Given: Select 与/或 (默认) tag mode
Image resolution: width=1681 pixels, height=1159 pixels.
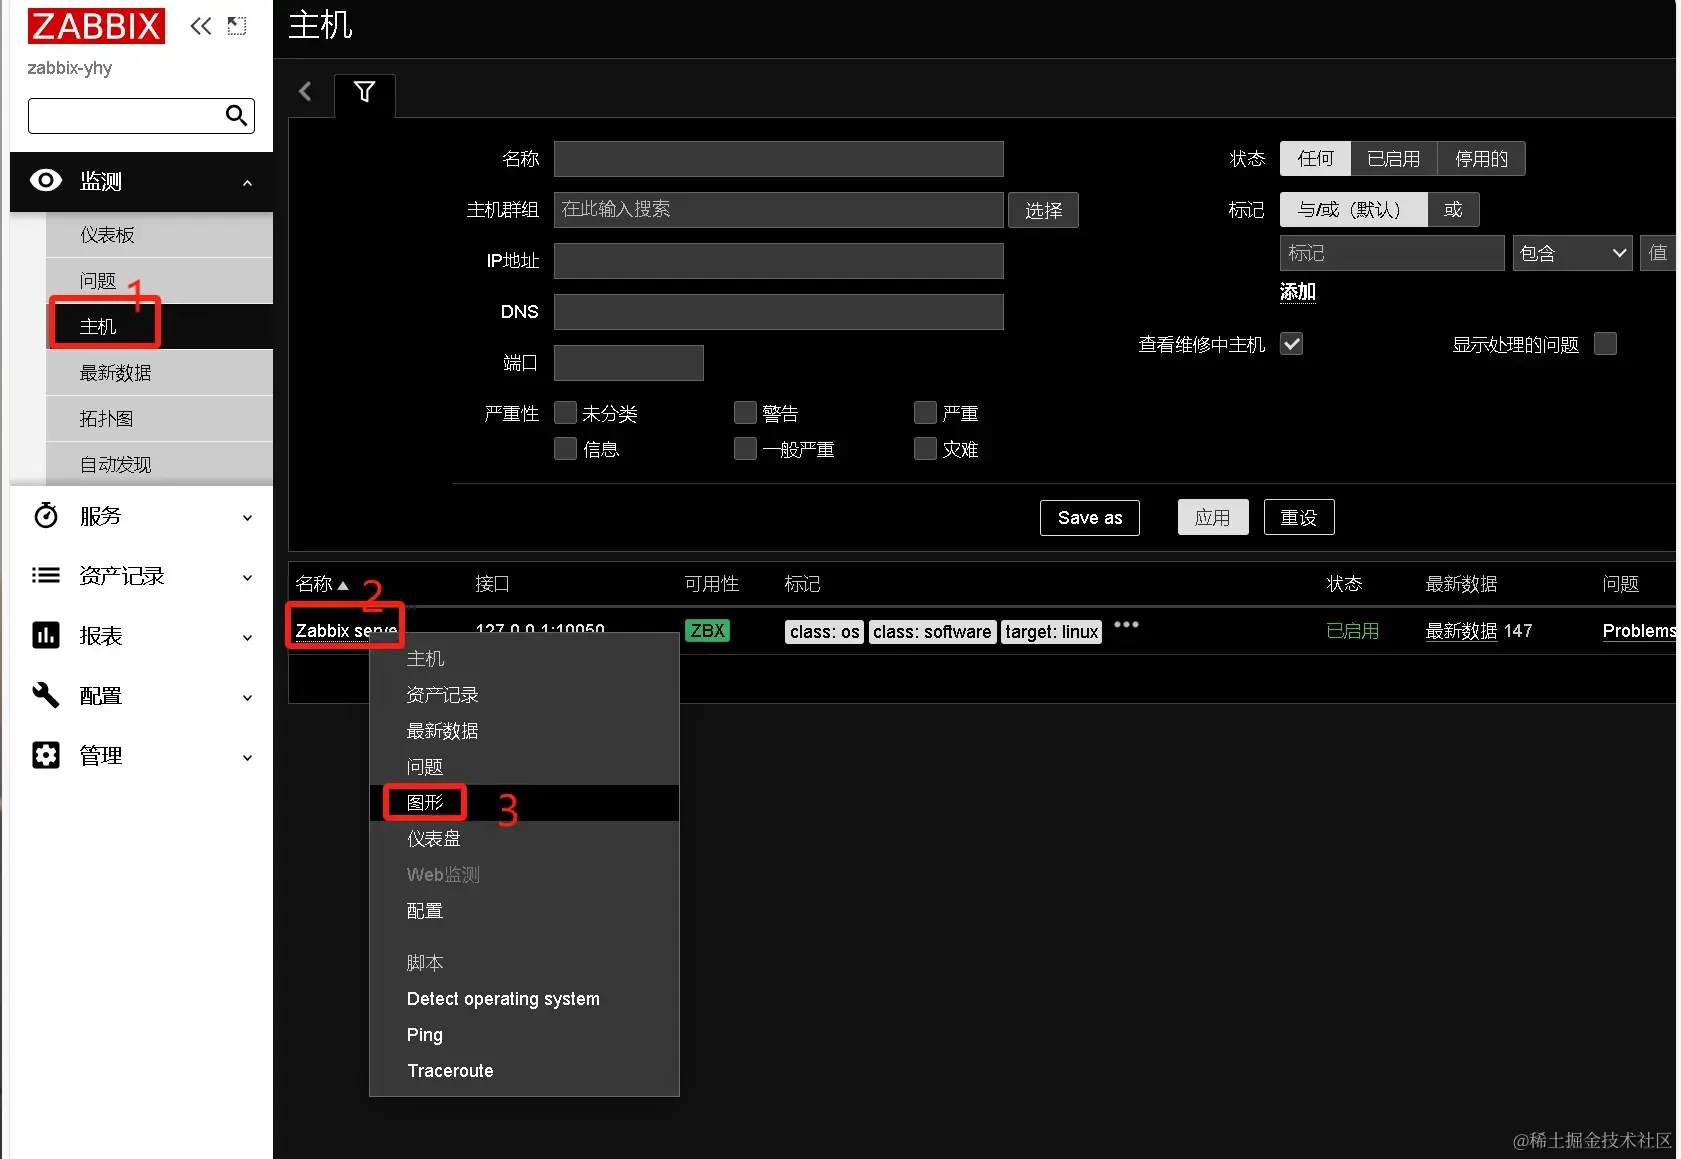Looking at the screenshot, I should pyautogui.click(x=1353, y=210).
